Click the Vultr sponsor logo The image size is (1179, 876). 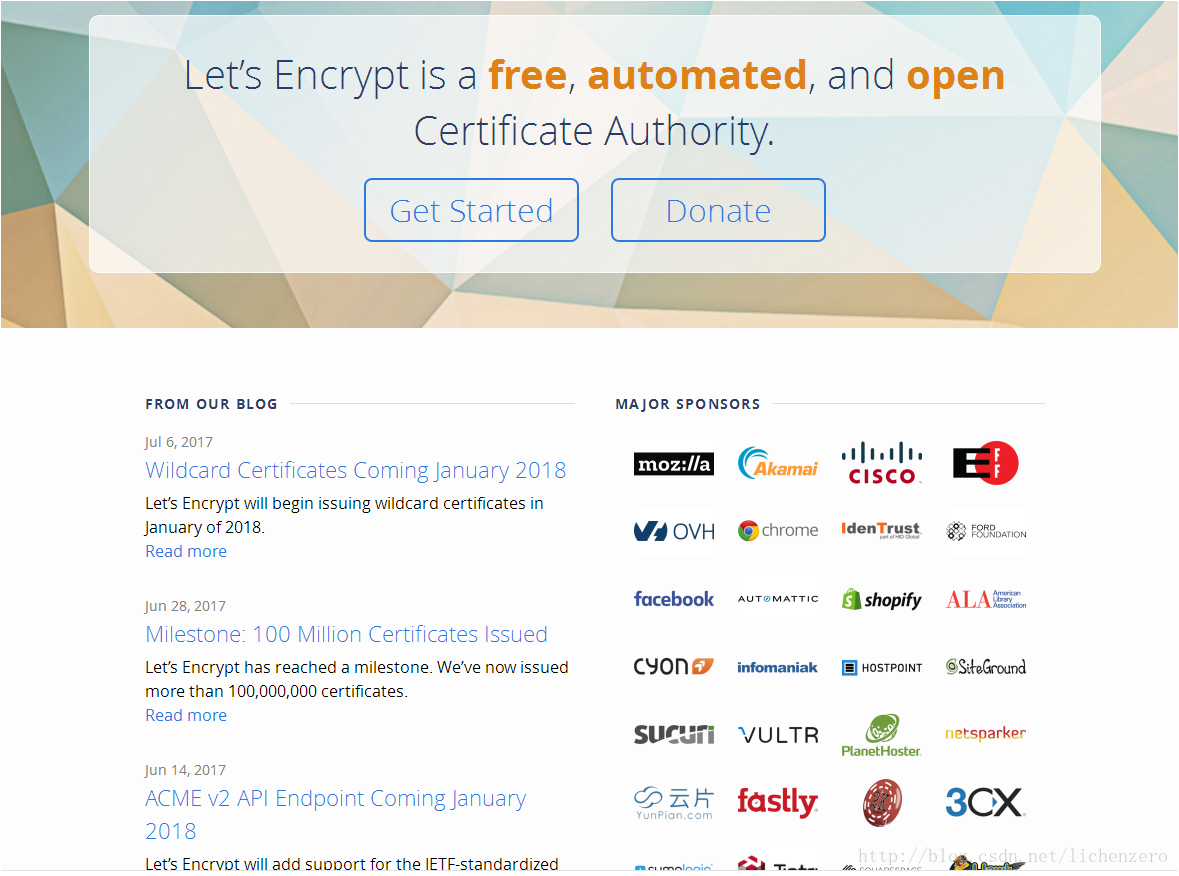(x=777, y=735)
